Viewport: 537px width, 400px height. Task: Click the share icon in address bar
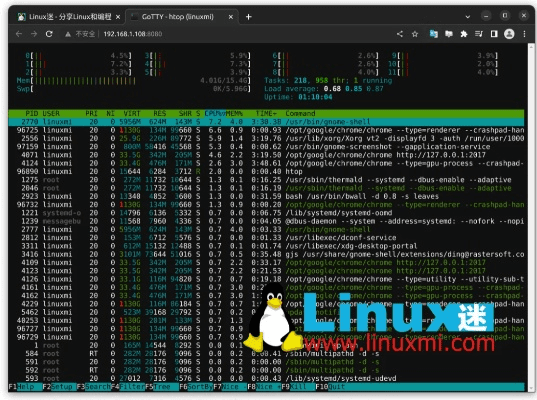coord(400,34)
